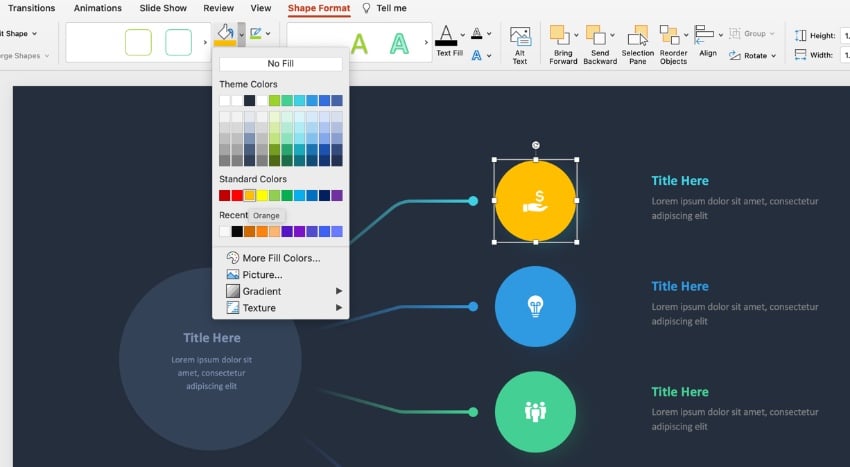Choose No Fill option

[281, 64]
